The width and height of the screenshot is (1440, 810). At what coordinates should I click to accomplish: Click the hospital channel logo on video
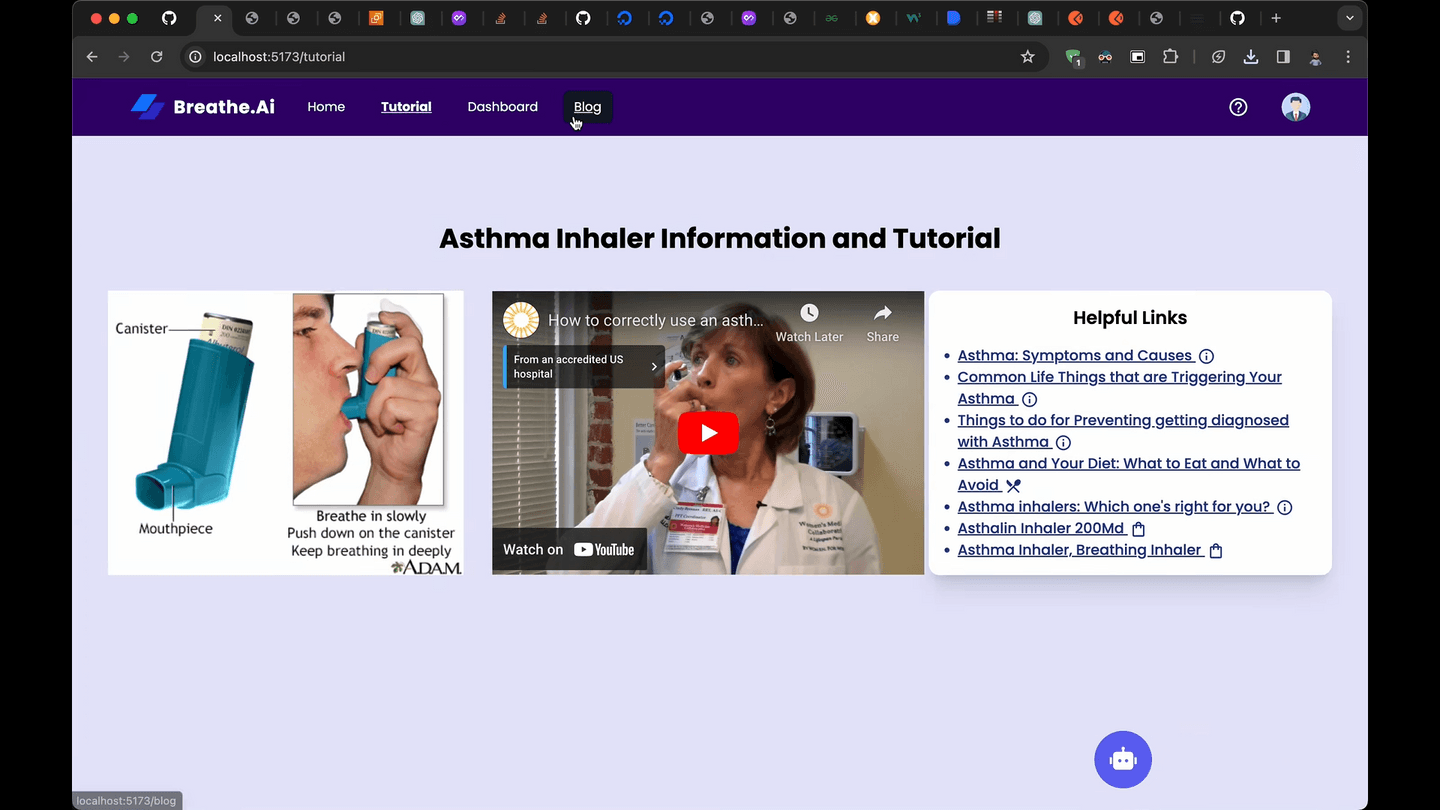coord(521,320)
